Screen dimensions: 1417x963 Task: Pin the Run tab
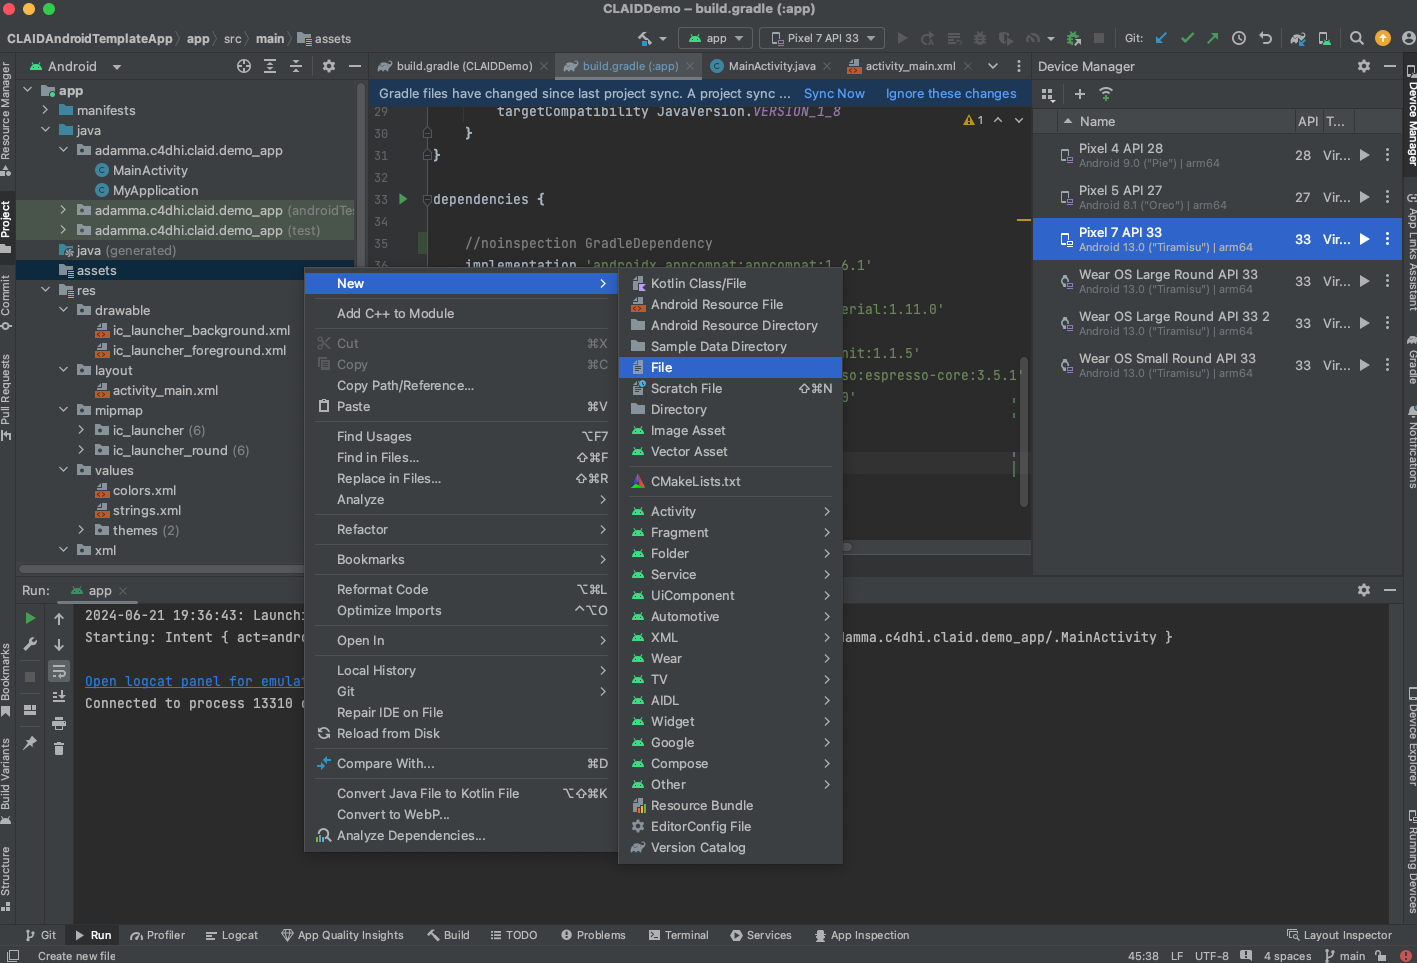pyautogui.click(x=30, y=743)
